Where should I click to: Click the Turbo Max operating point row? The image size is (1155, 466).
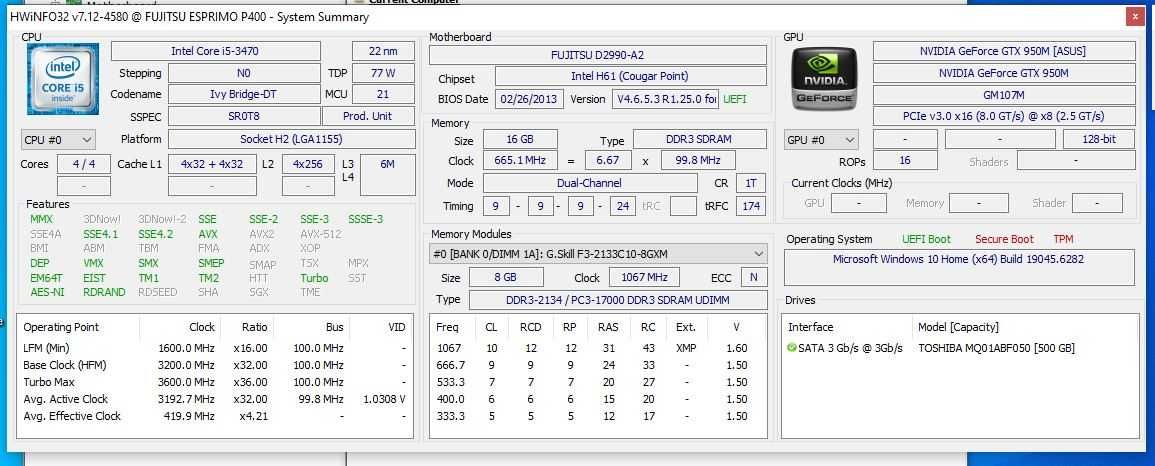coord(214,382)
